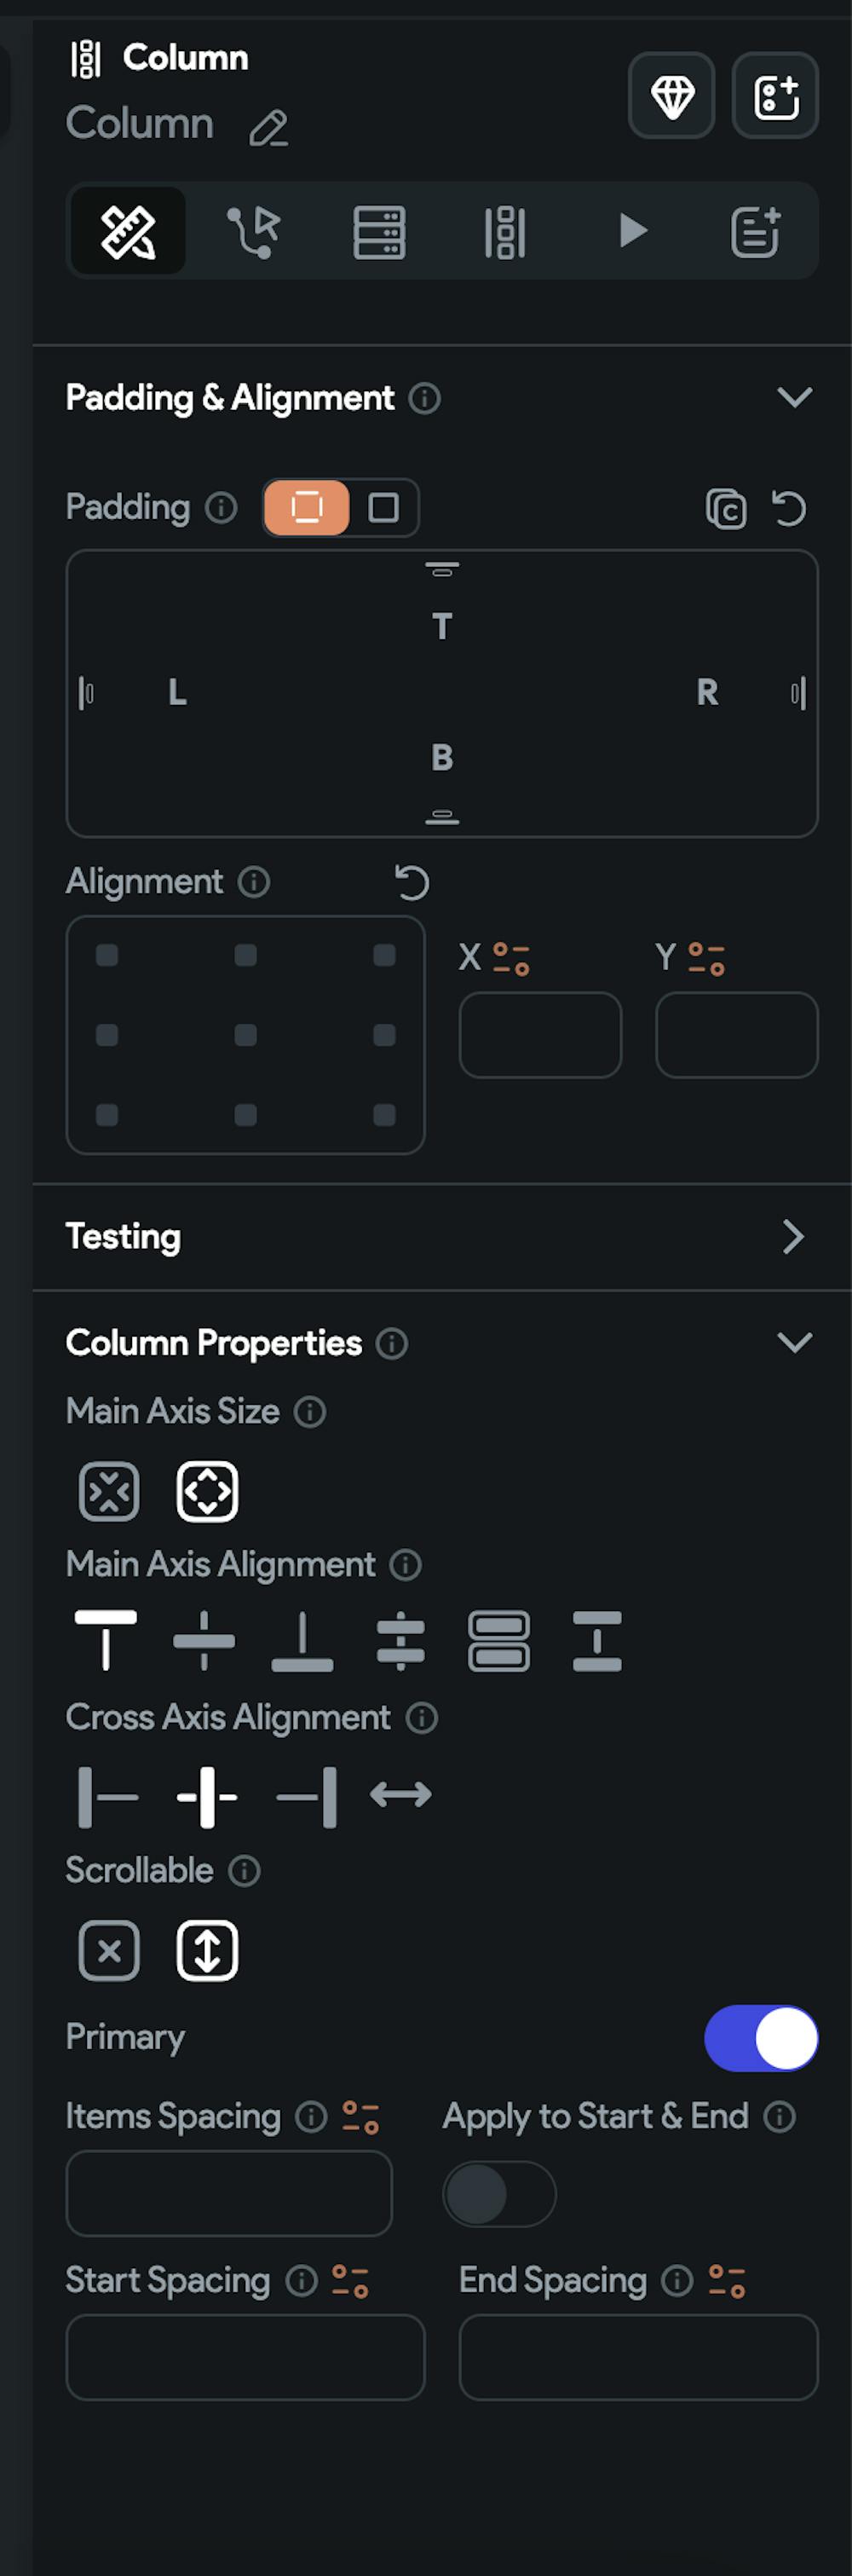852x2576 pixels.
Task: Enable Apply to Start & End toggle
Action: [x=498, y=2194]
